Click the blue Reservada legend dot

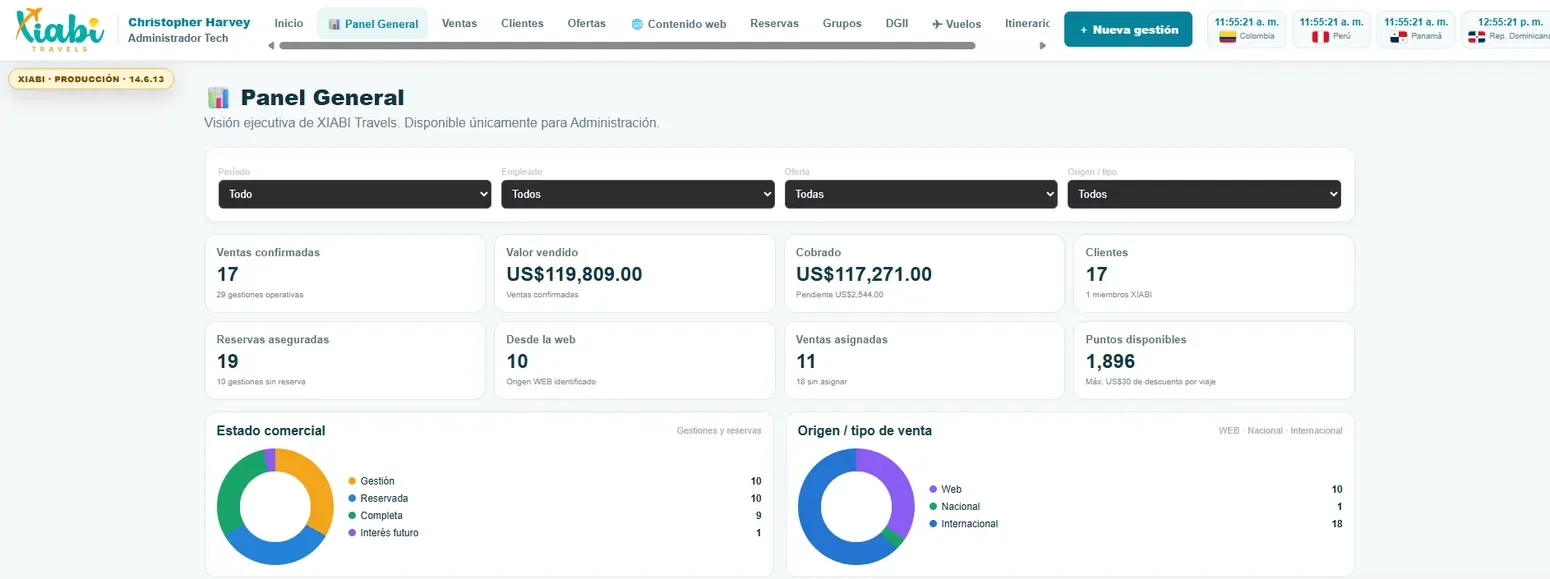[352, 498]
